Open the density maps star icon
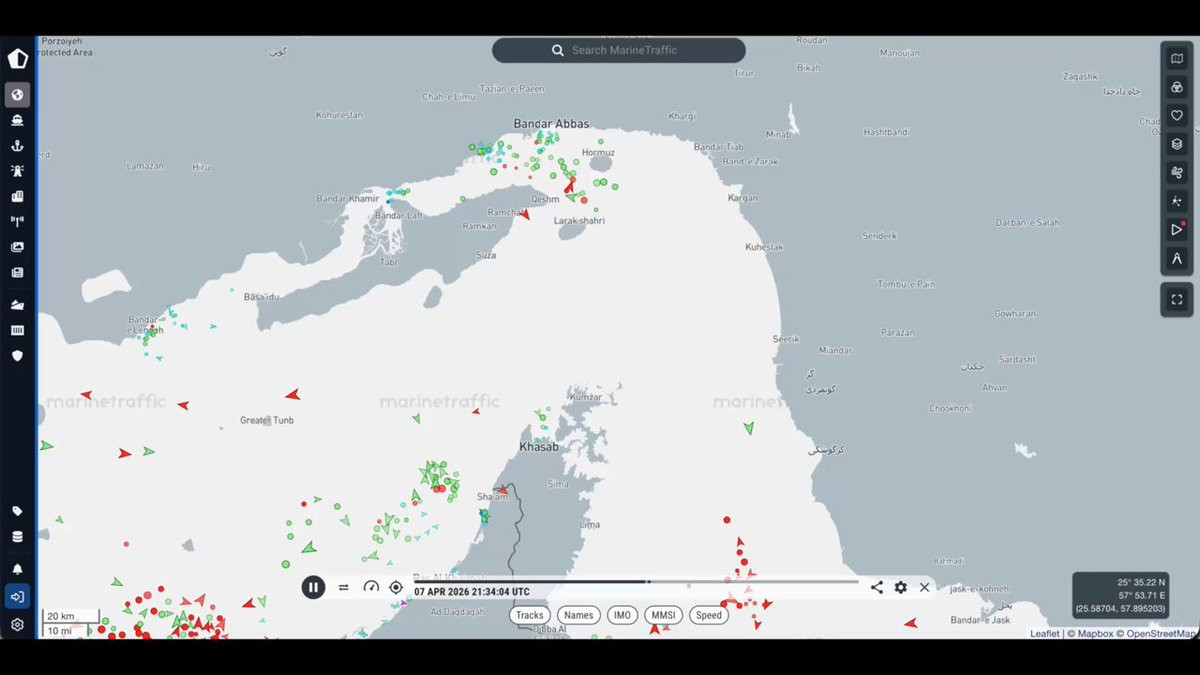The image size is (1200, 675). (1177, 201)
